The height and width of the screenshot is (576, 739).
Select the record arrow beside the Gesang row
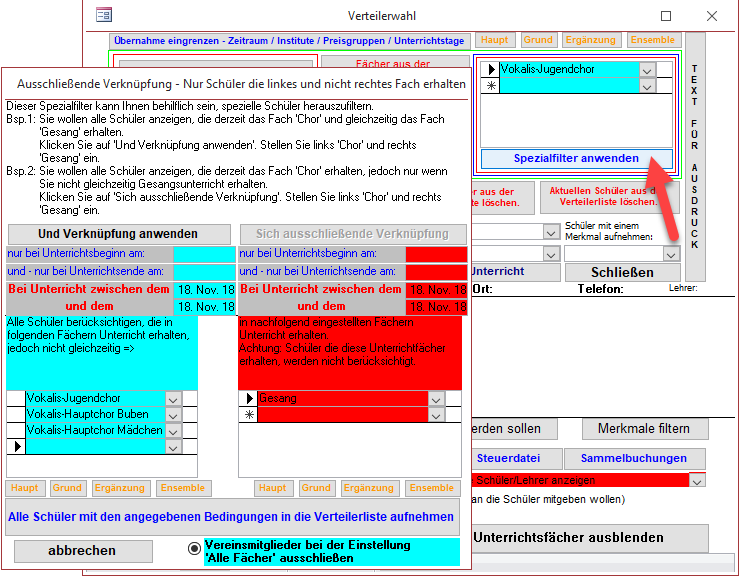pyautogui.click(x=248, y=398)
